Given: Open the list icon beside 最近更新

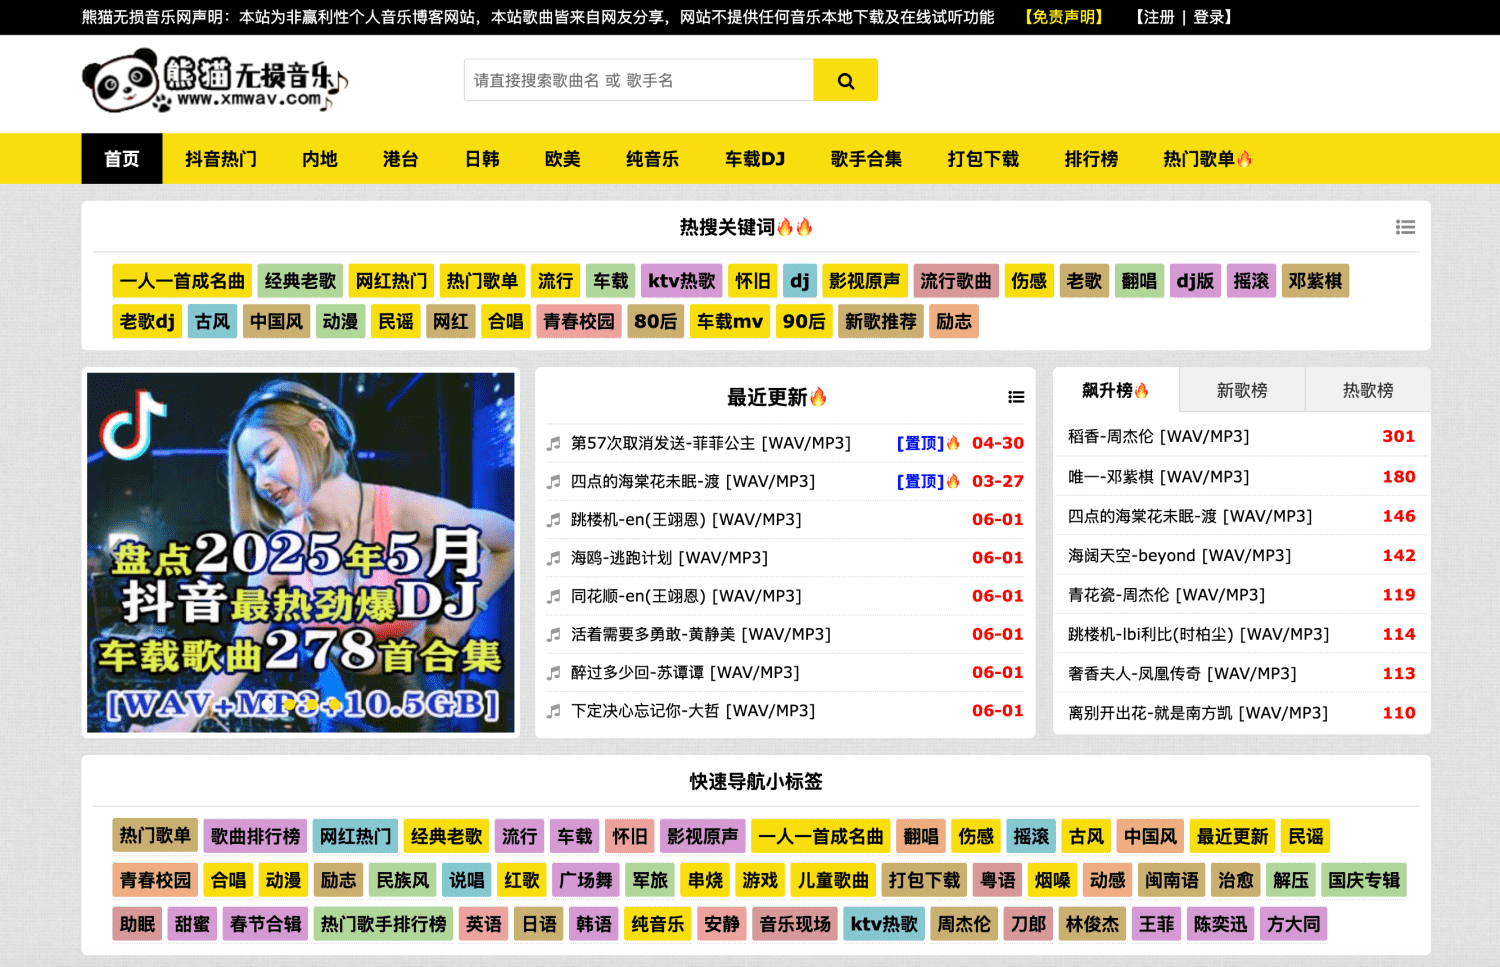Looking at the screenshot, I should tap(1016, 397).
